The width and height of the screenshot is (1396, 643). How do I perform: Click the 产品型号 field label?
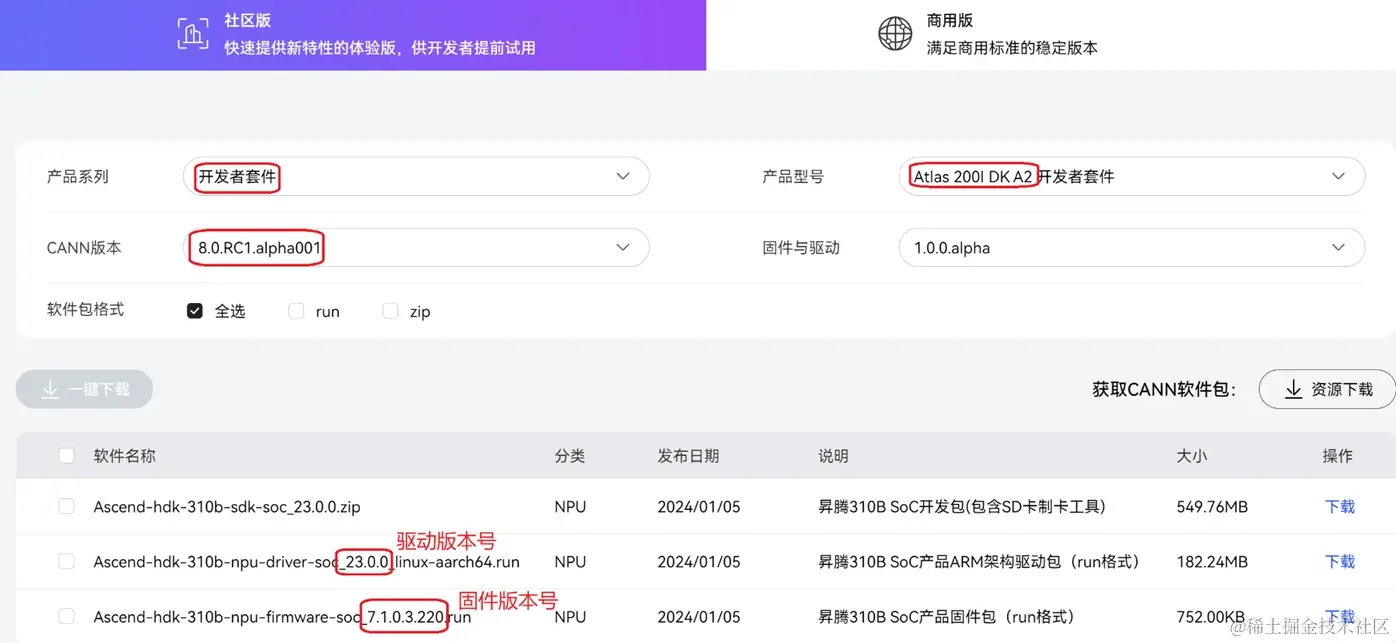[793, 176]
